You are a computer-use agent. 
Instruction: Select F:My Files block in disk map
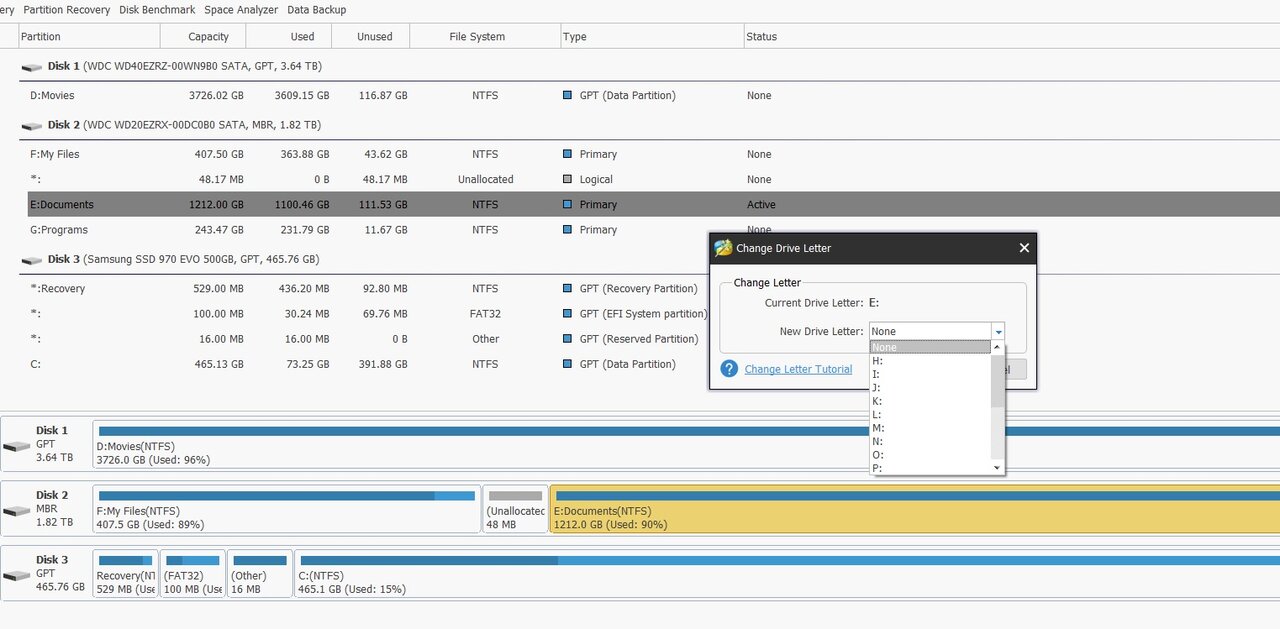(287, 510)
